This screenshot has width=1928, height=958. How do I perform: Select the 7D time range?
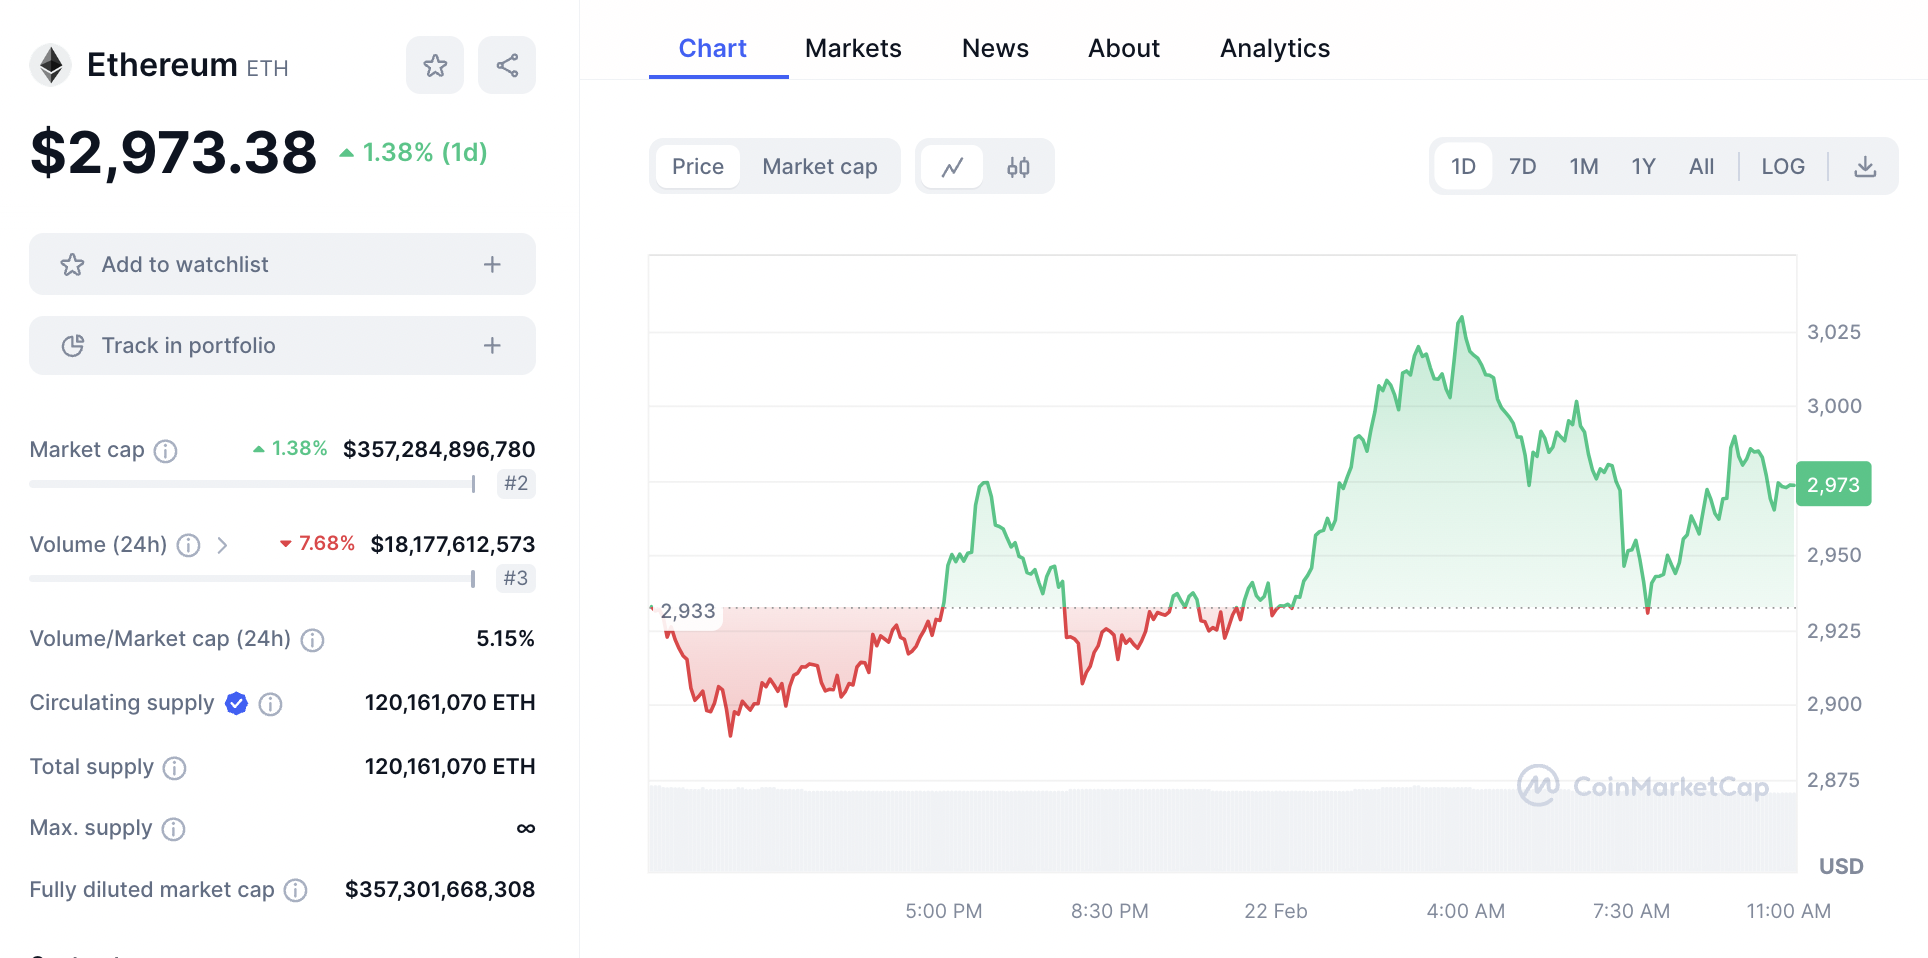click(1522, 167)
